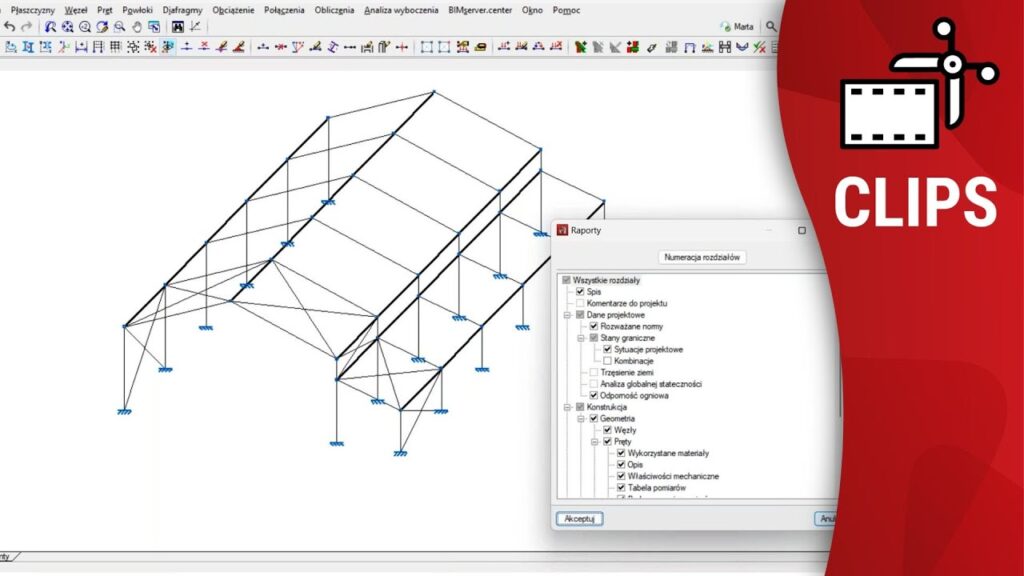Open the Połączenia menu
The width and height of the screenshot is (1024, 576).
[284, 10]
